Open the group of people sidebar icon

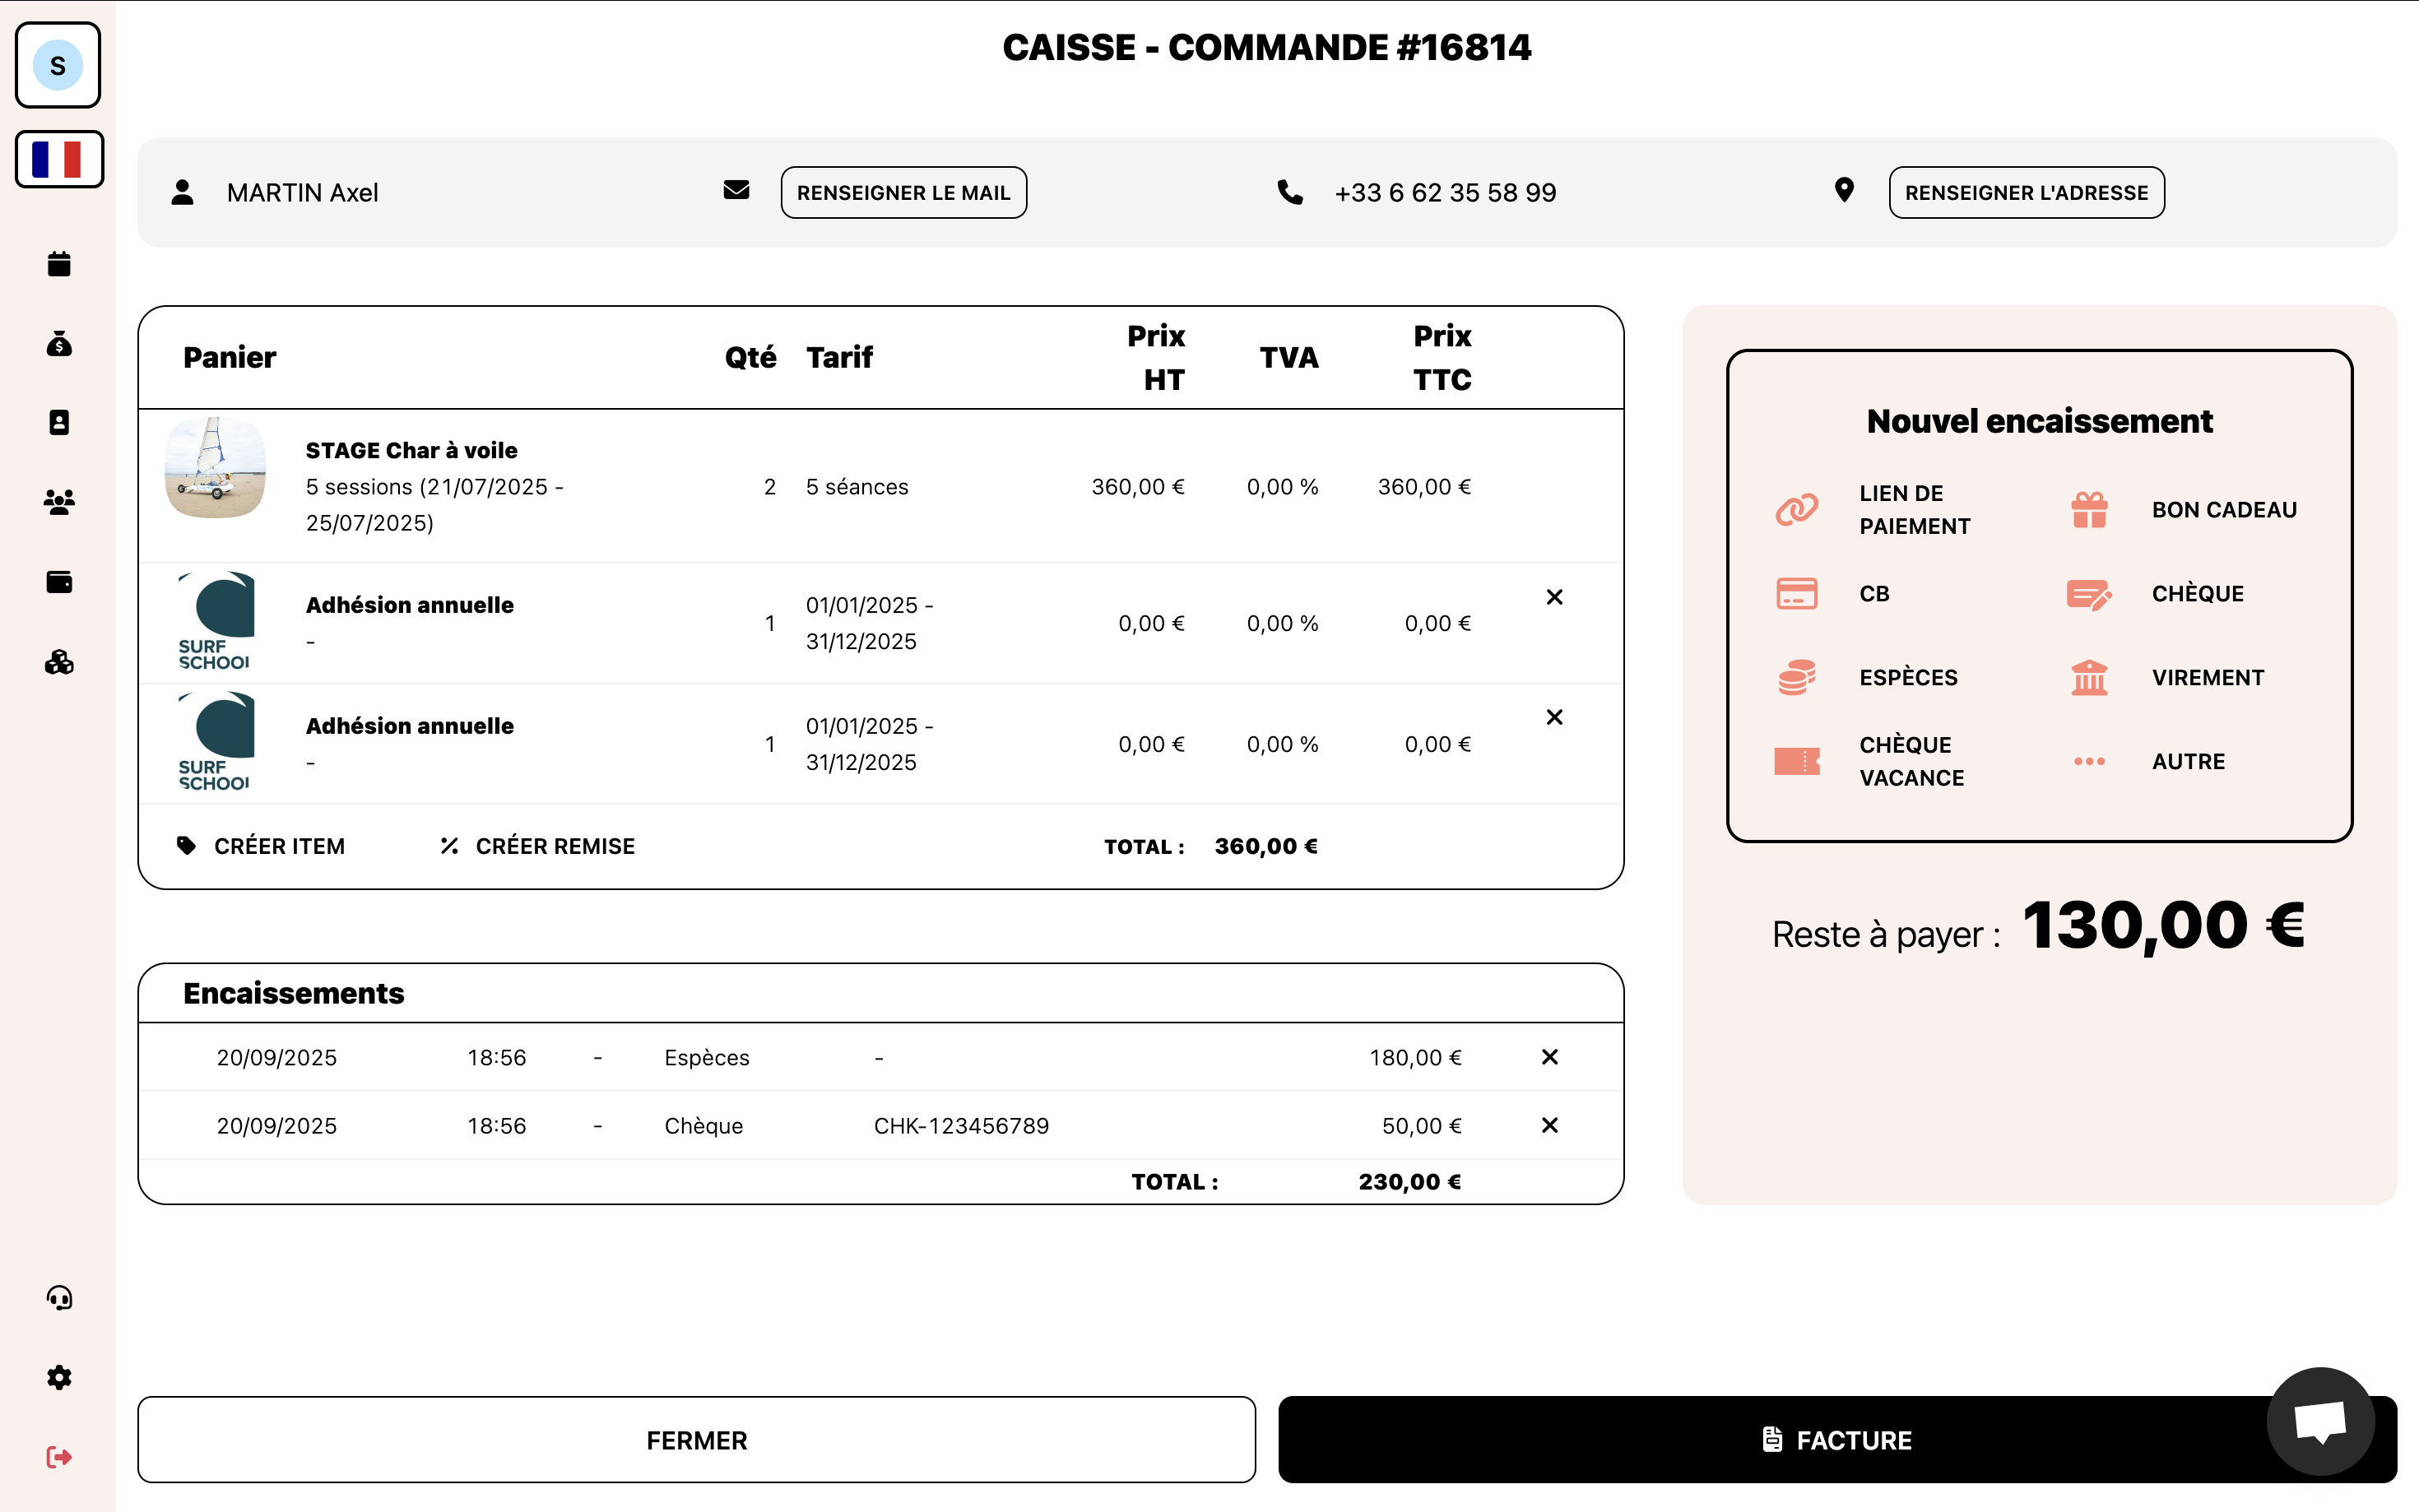59,502
